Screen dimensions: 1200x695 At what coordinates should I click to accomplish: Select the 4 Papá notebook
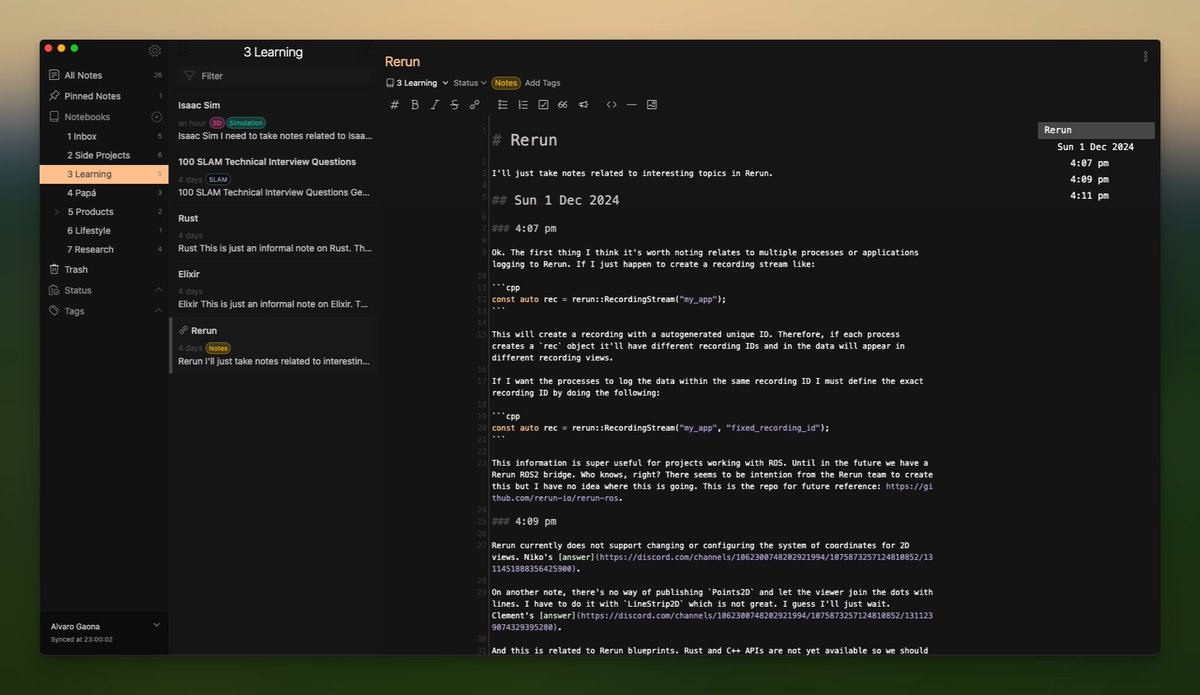104,193
